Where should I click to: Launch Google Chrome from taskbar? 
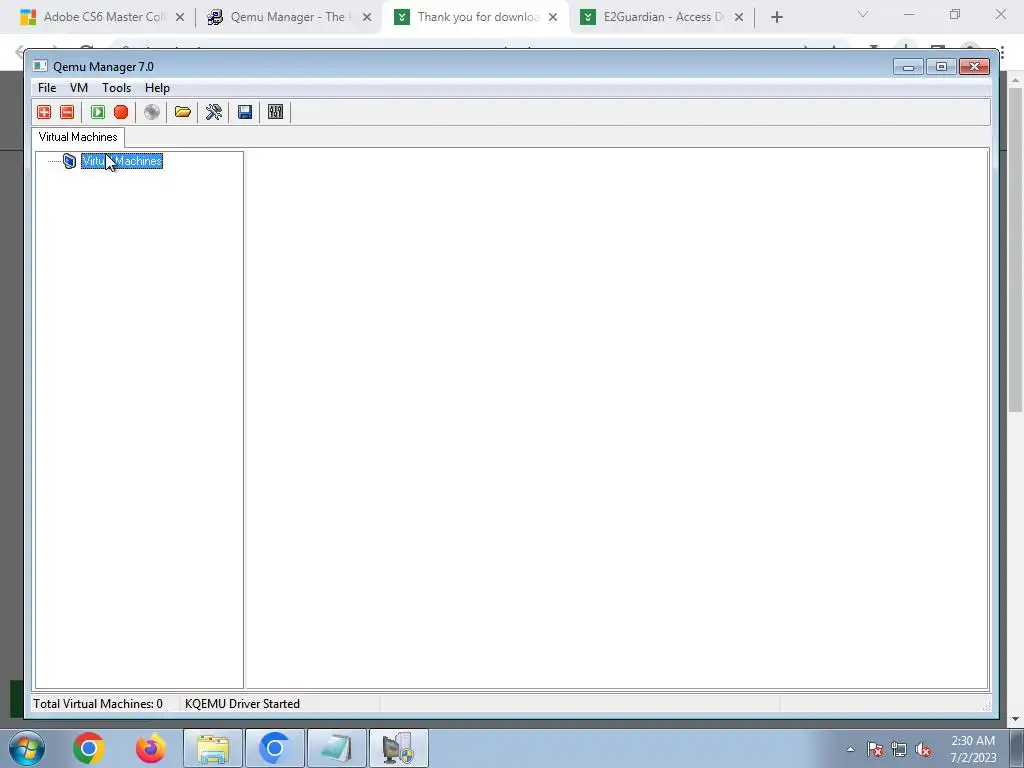tap(89, 748)
